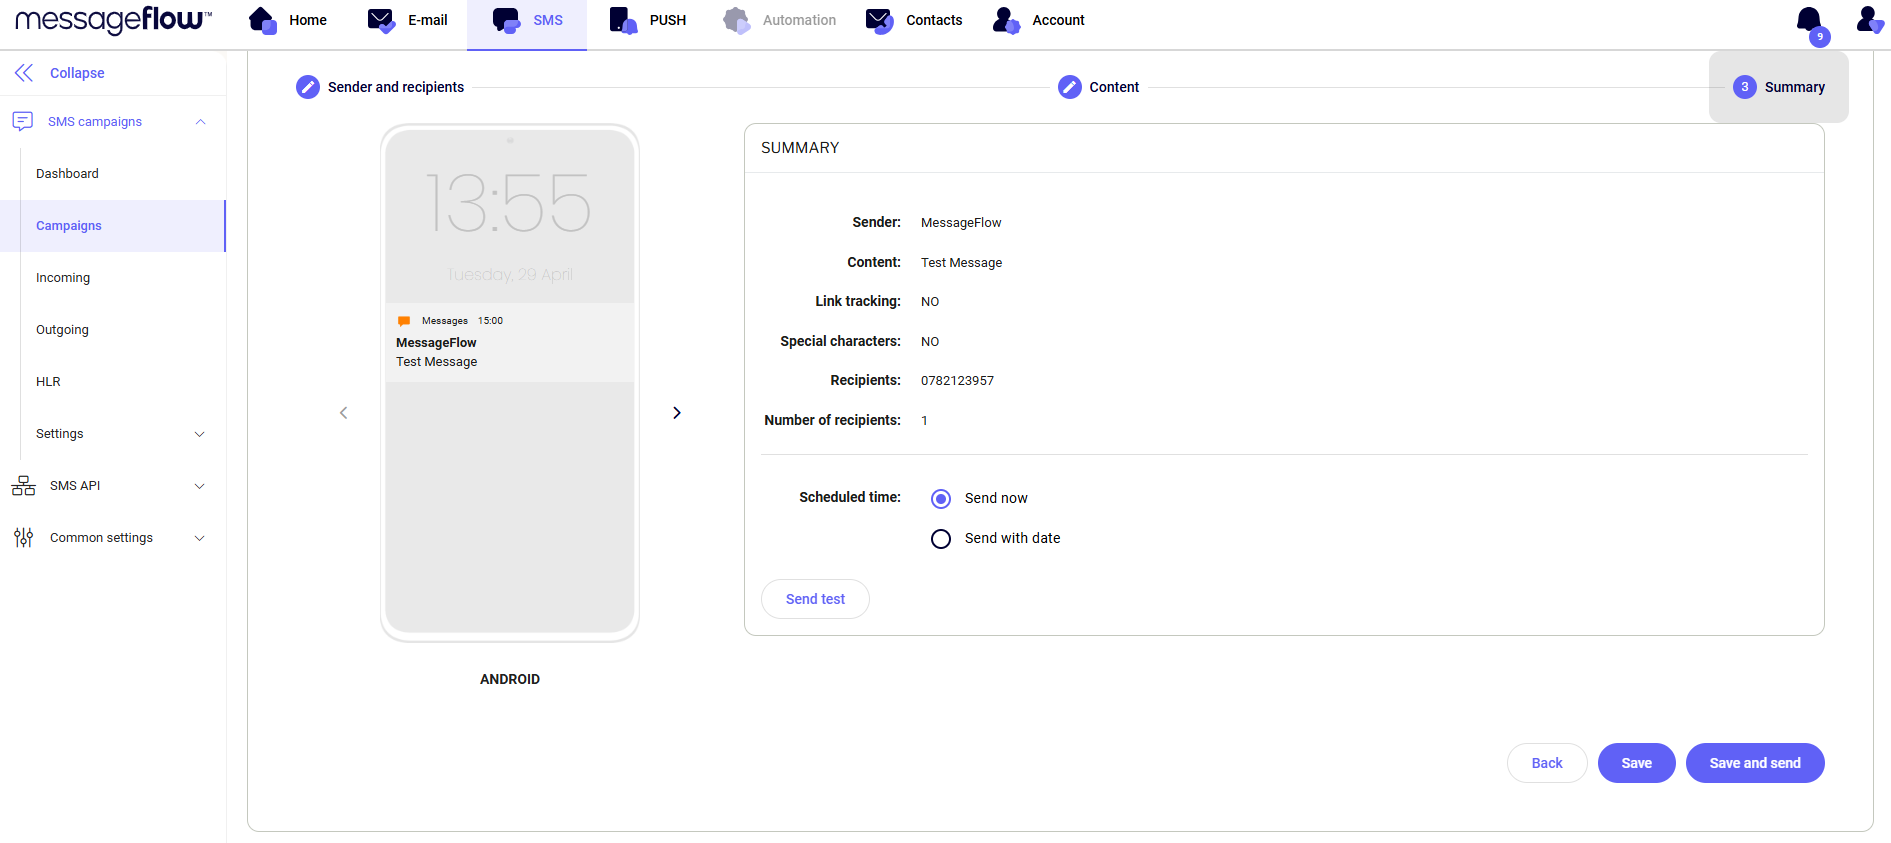Open the E-mail tab in top navigation
Image resolution: width=1891 pixels, height=843 pixels.
(x=408, y=20)
